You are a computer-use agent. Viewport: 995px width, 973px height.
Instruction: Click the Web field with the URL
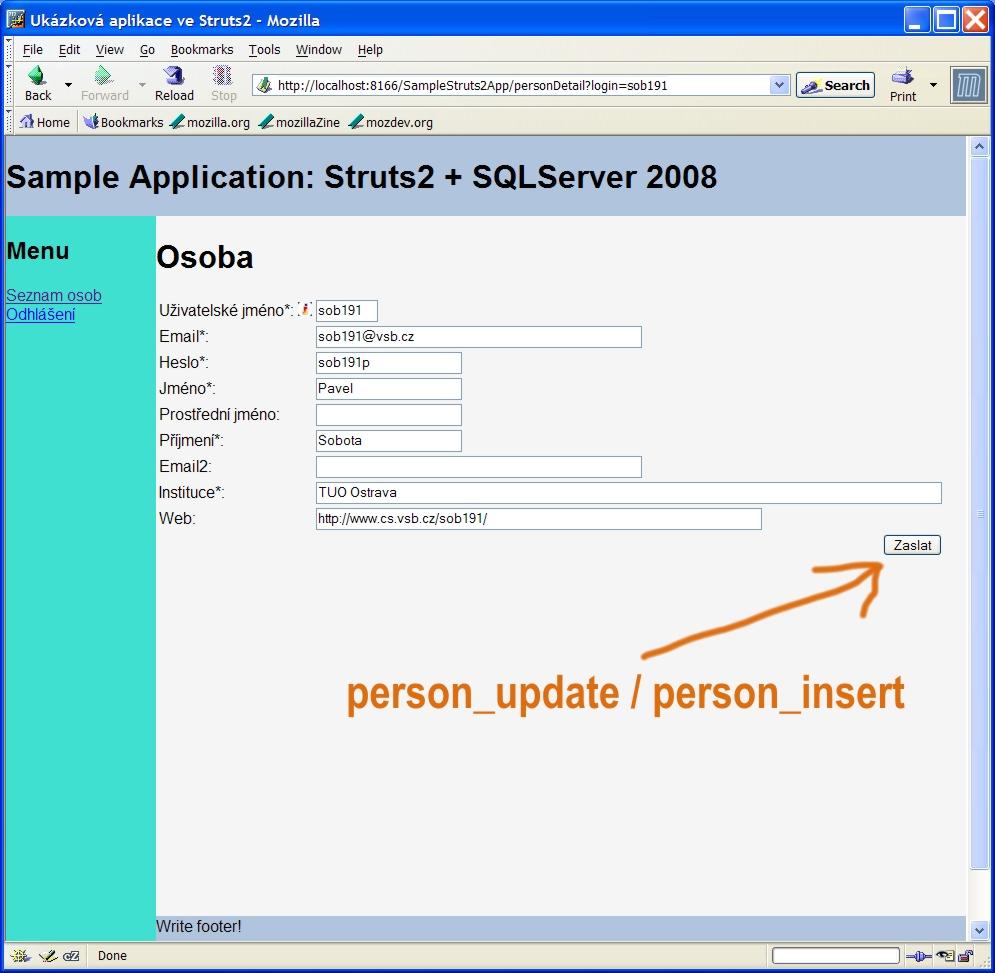pos(539,519)
